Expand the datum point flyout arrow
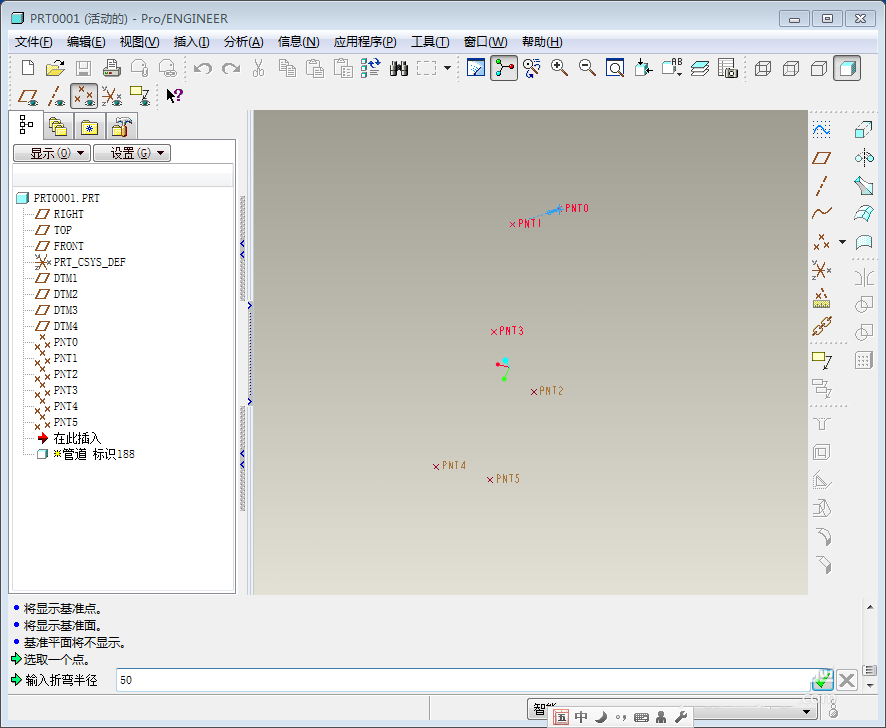The image size is (886, 728). tap(842, 242)
